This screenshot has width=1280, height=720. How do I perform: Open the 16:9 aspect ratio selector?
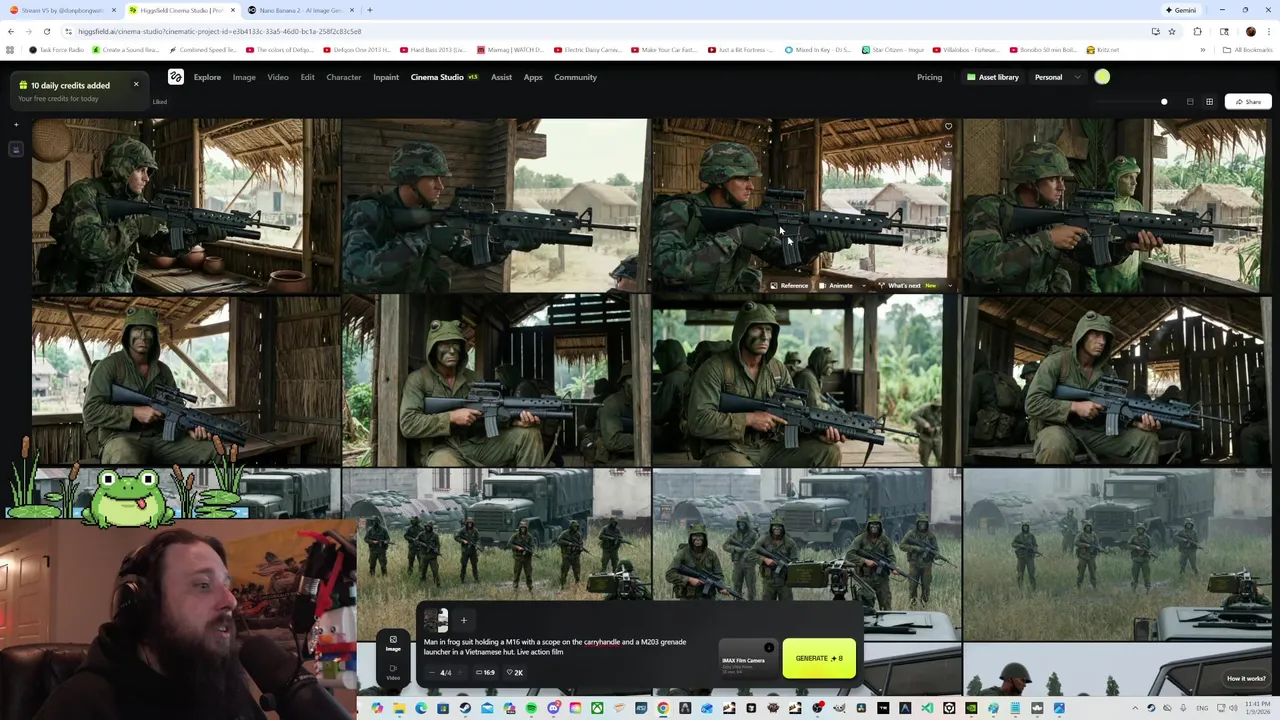485,673
